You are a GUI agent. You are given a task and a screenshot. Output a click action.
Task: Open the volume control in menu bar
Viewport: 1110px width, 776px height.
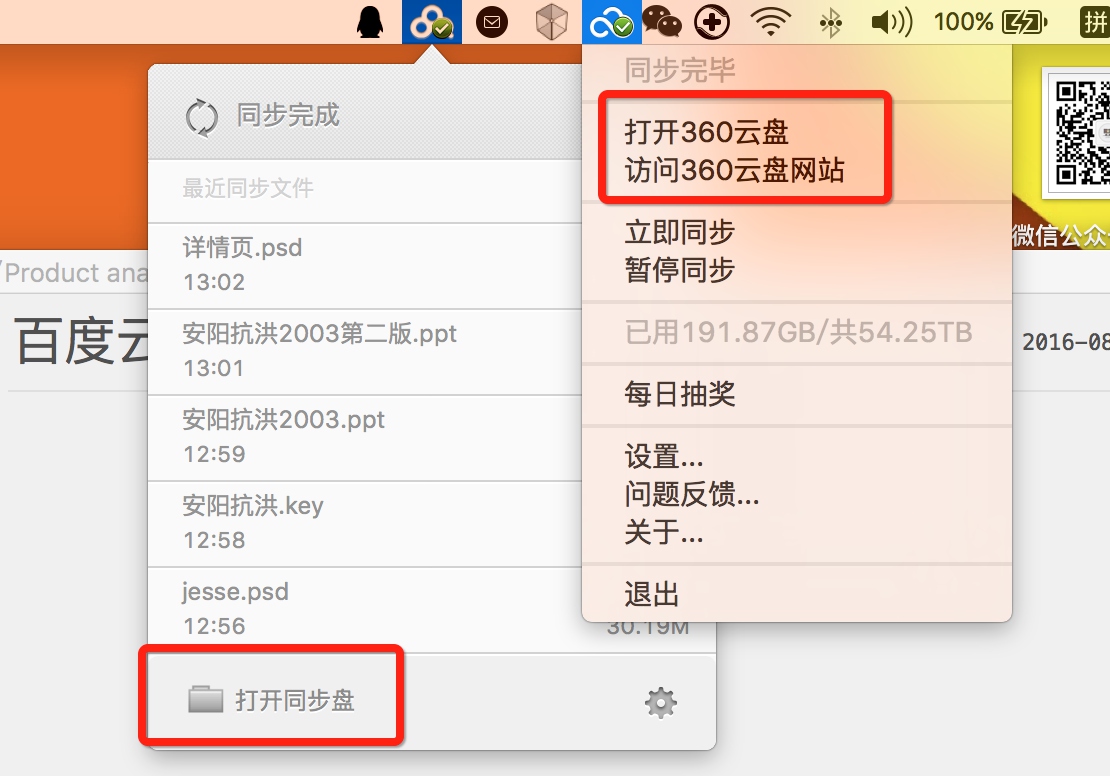[x=891, y=23]
